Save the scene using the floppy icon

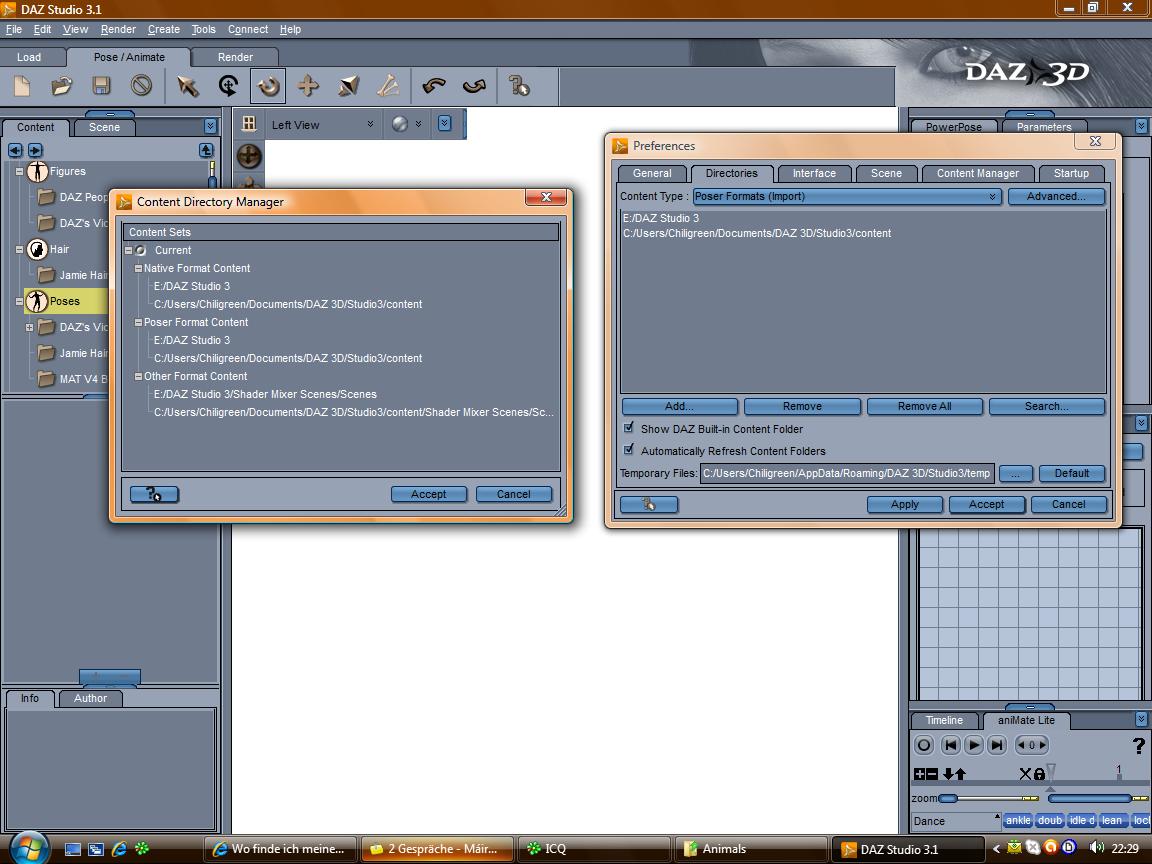pyautogui.click(x=101, y=86)
